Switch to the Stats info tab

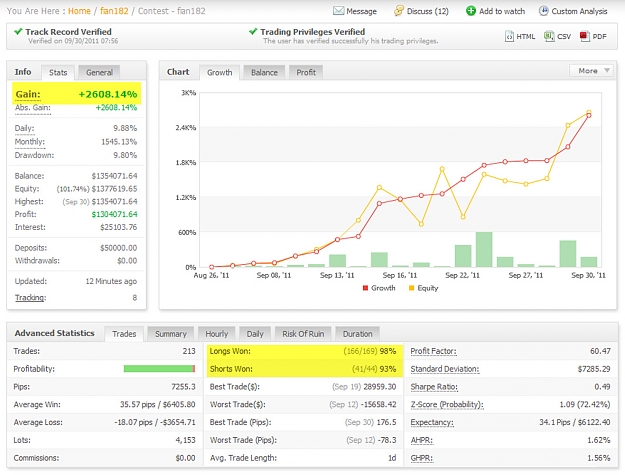58,73
